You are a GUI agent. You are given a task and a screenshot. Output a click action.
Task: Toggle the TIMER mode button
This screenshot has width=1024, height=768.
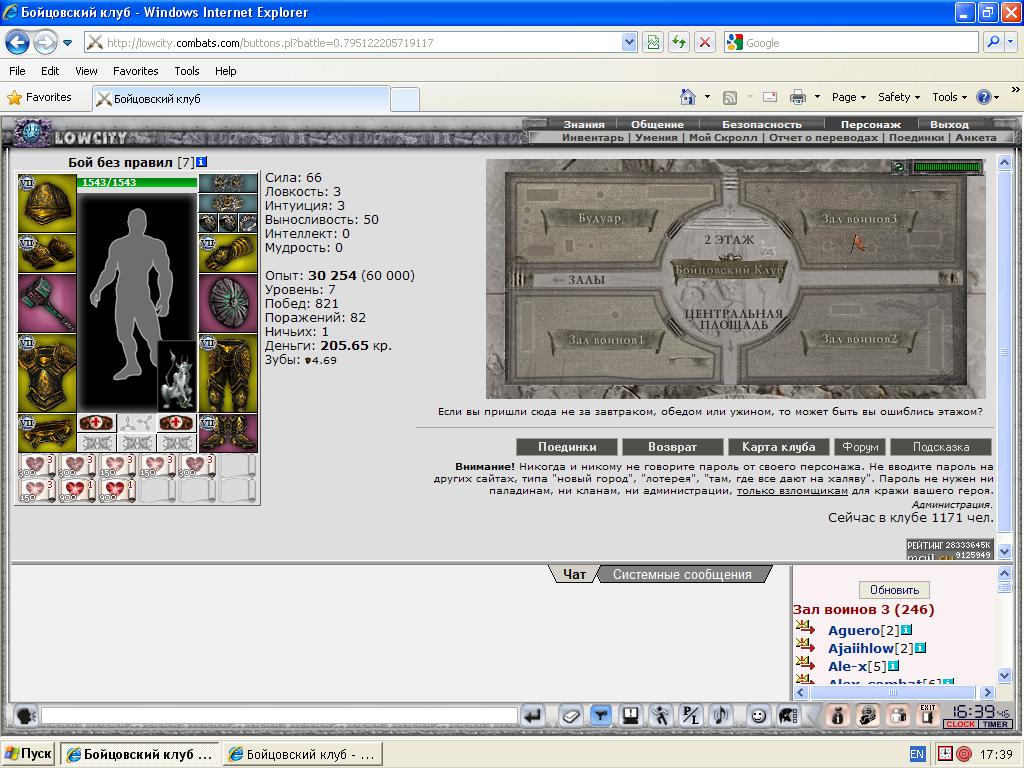coord(995,724)
